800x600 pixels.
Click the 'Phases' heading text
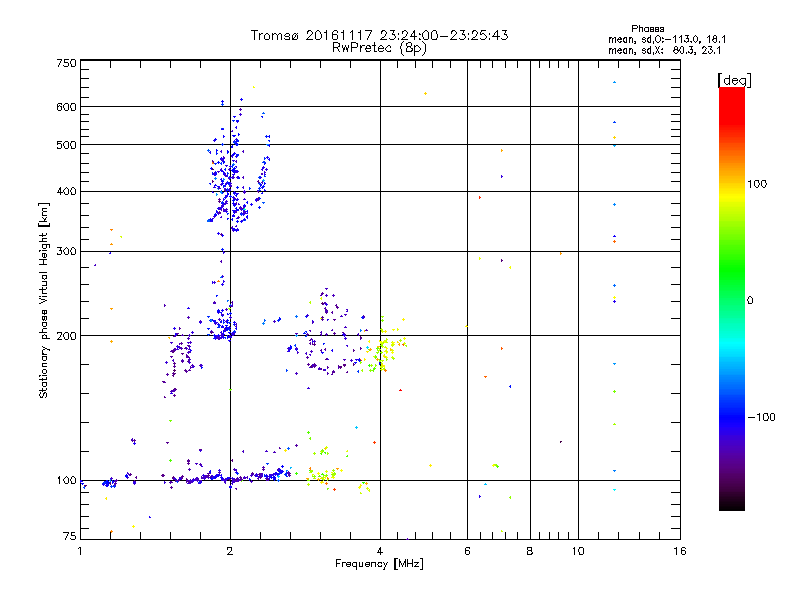[x=647, y=29]
